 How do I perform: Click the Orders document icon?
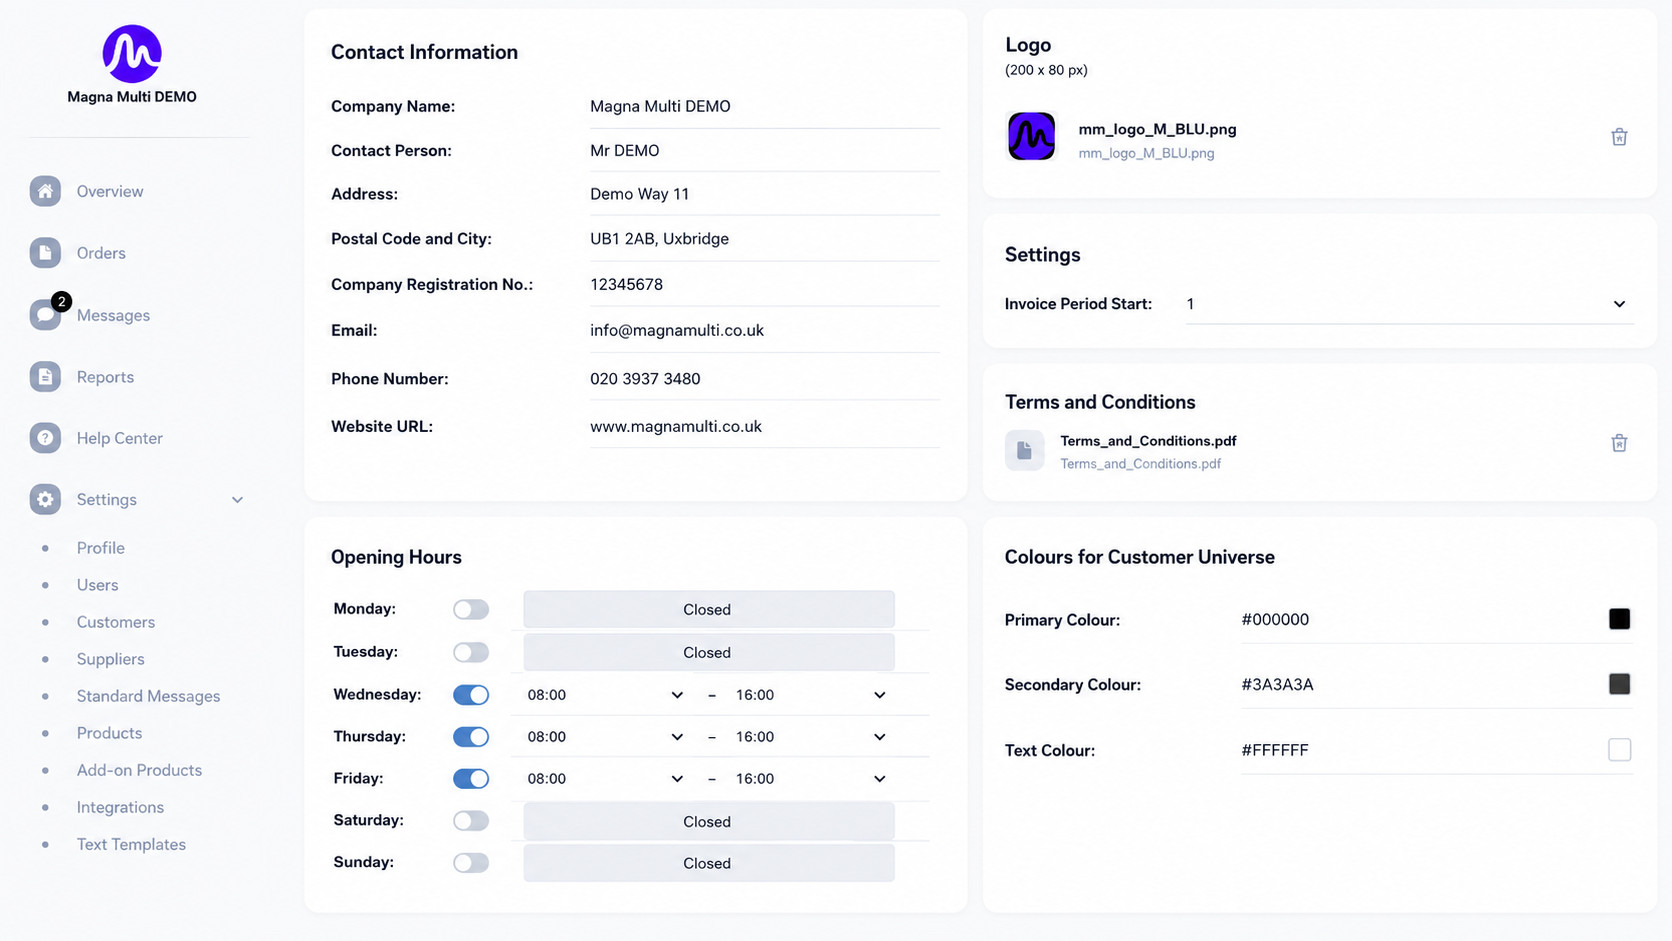(x=45, y=253)
